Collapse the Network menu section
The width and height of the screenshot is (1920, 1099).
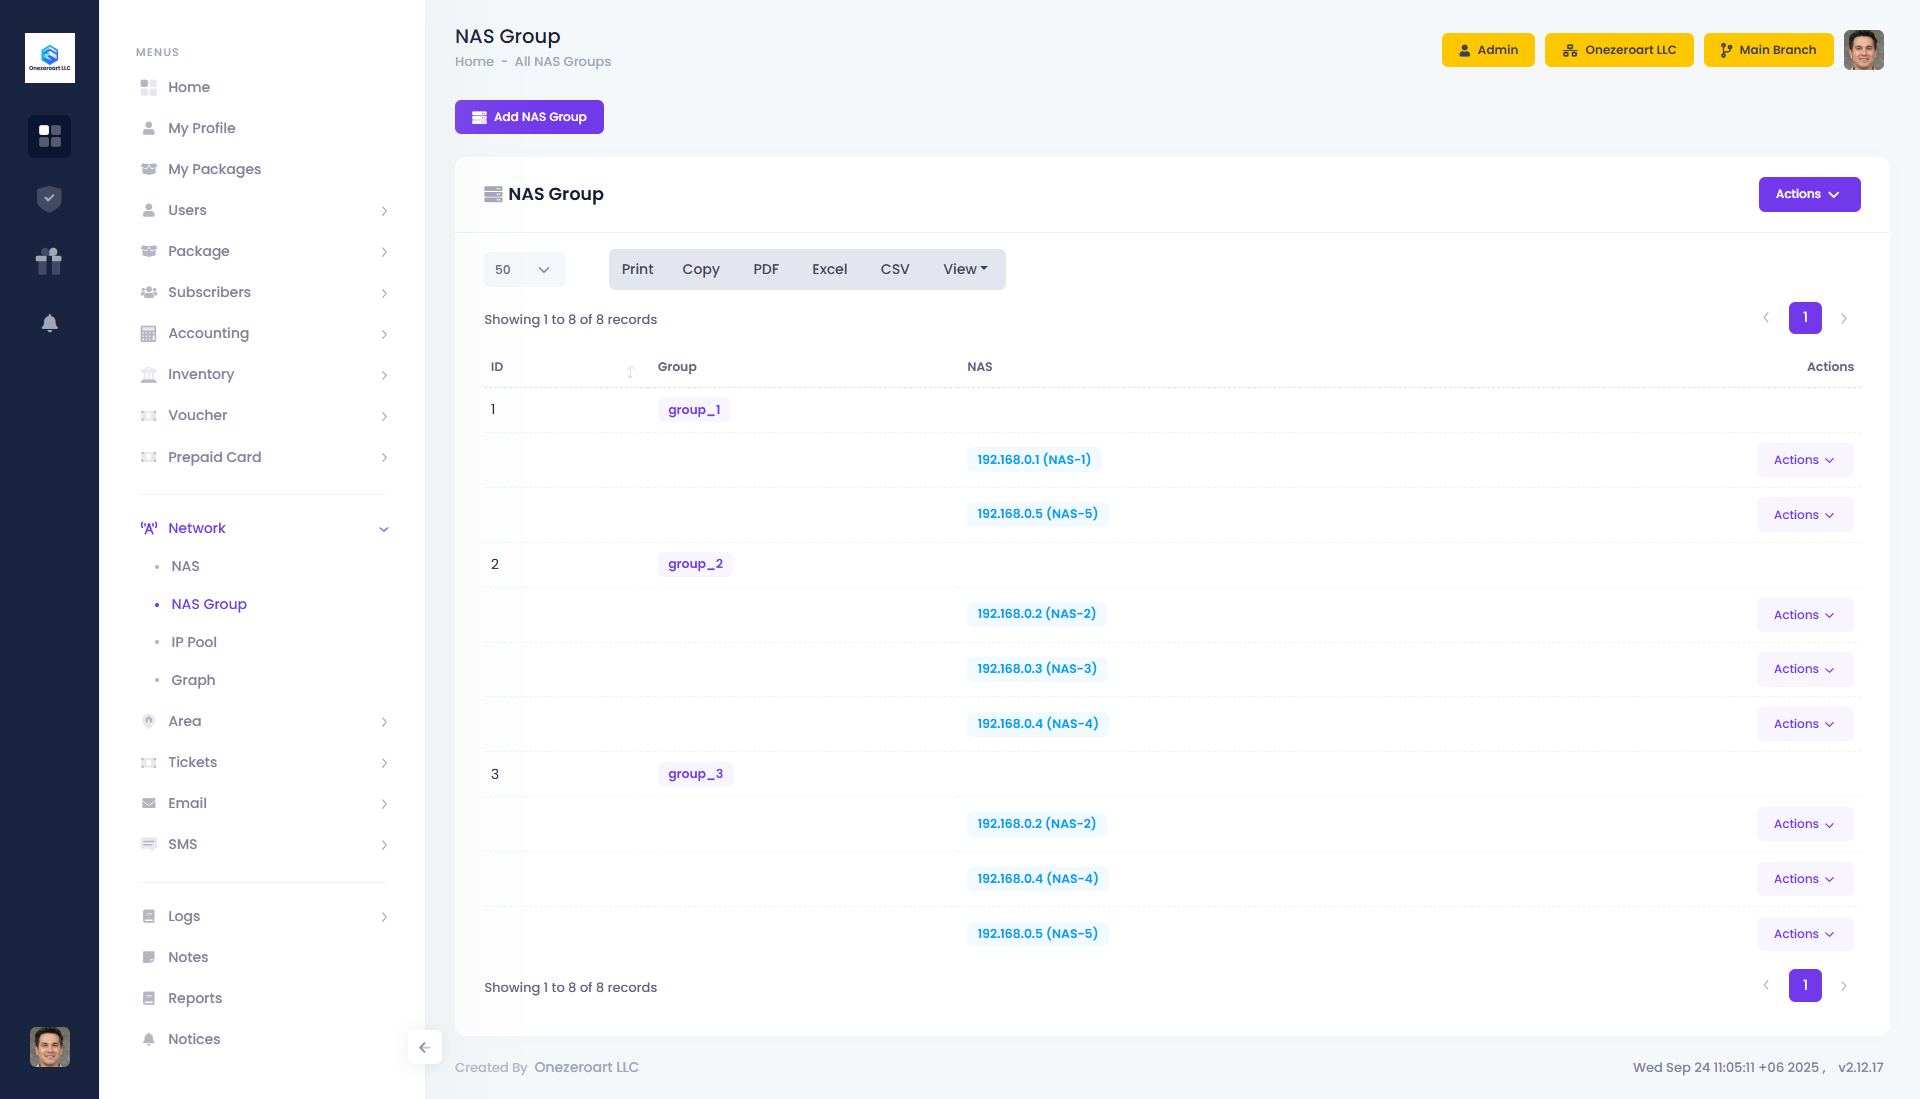pyautogui.click(x=383, y=529)
